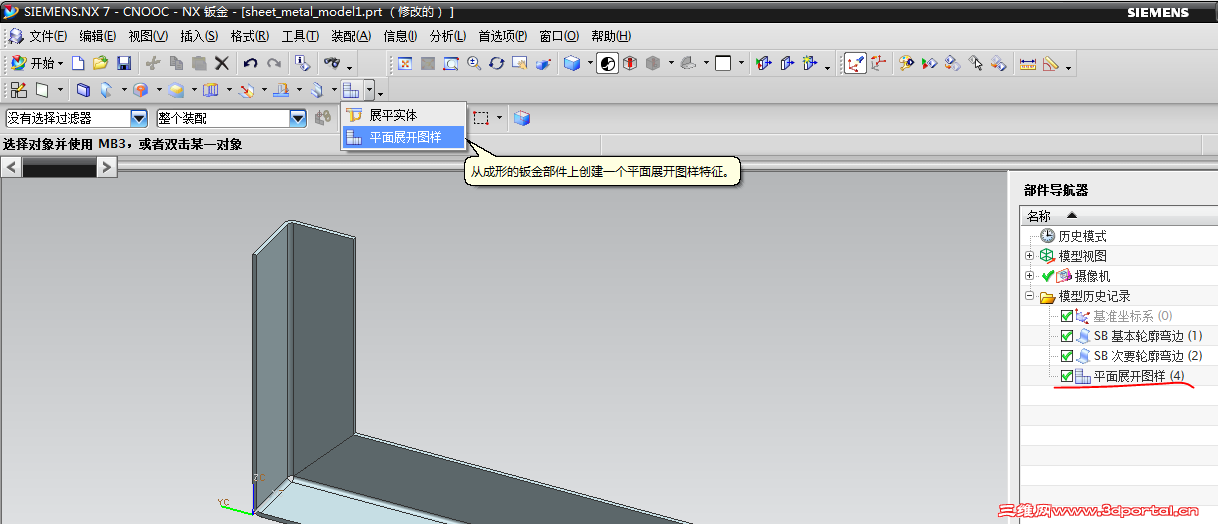Expand the 模型视图 tree node
Image resolution: width=1218 pixels, height=524 pixels.
(x=1029, y=256)
